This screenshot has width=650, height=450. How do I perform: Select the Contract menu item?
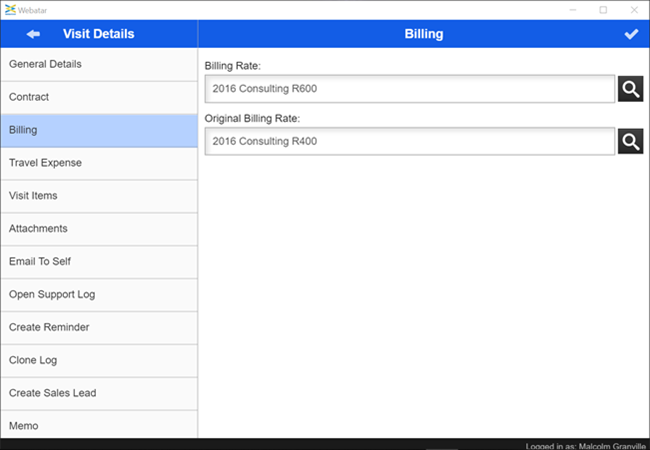coord(99,98)
